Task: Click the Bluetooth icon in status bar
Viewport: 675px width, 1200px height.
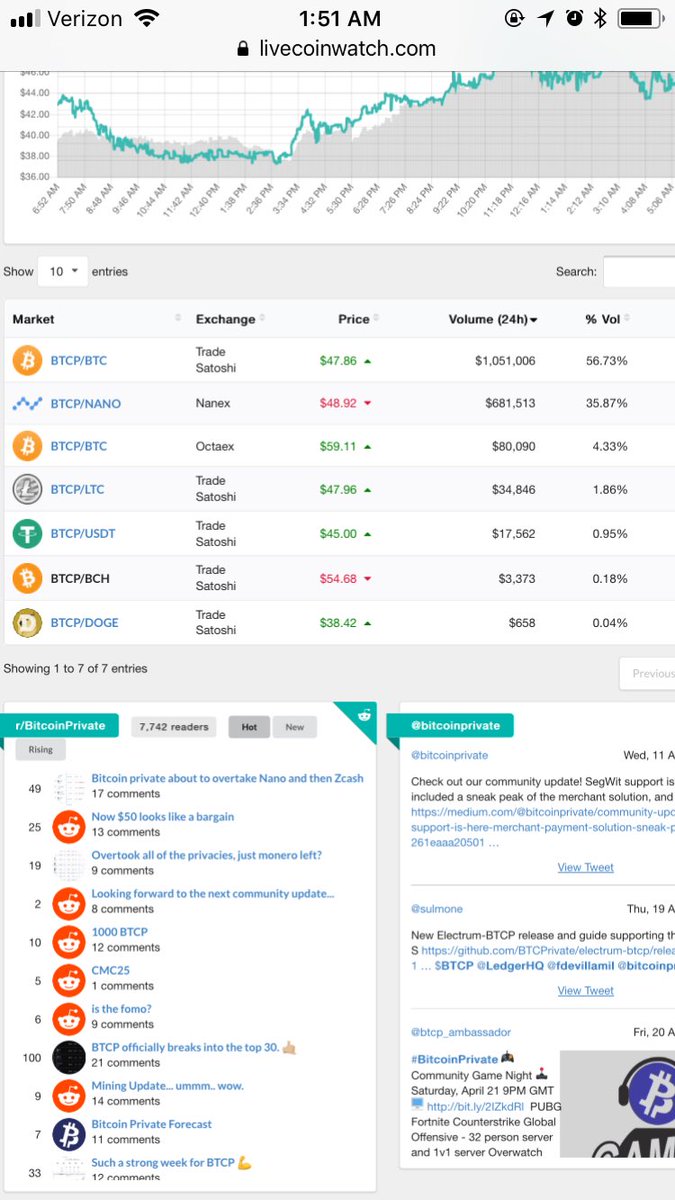Action: click(x=600, y=17)
